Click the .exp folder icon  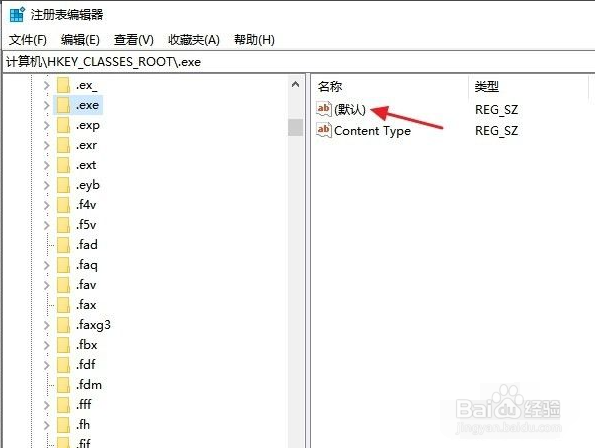pyautogui.click(x=63, y=125)
